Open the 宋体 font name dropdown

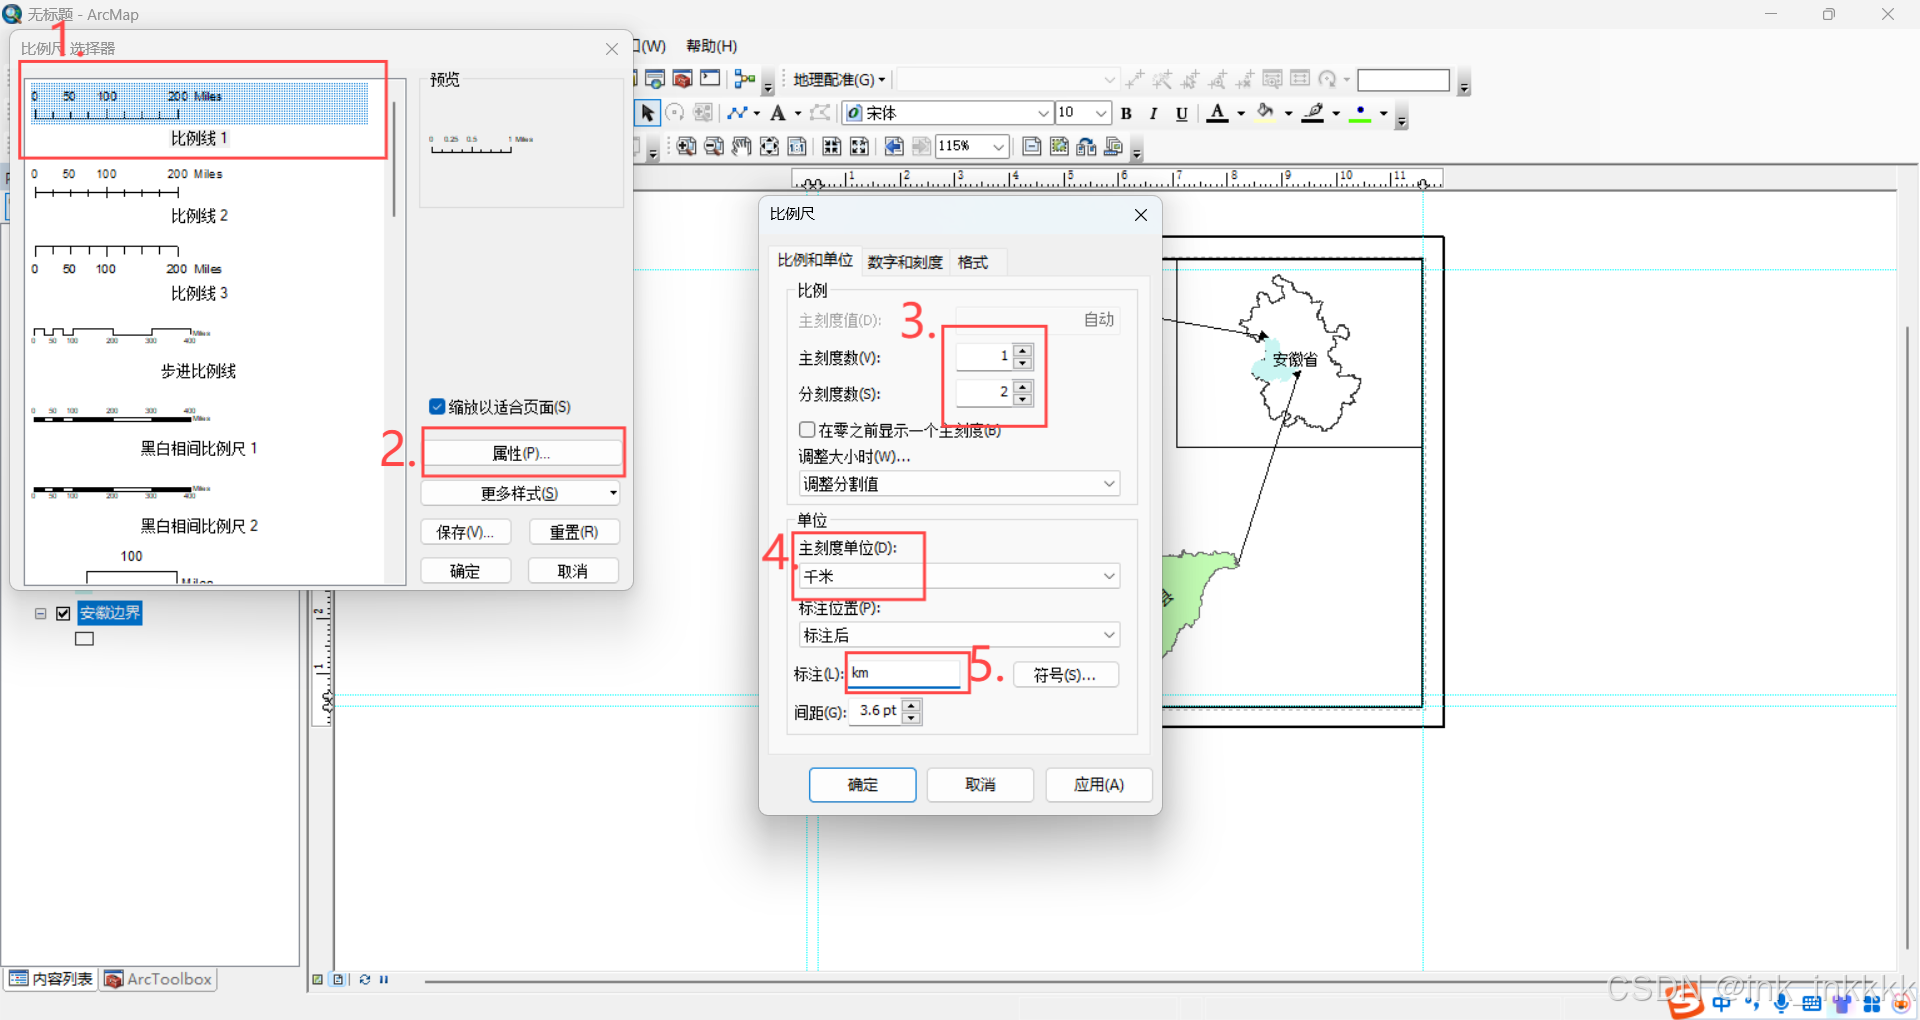[1043, 113]
